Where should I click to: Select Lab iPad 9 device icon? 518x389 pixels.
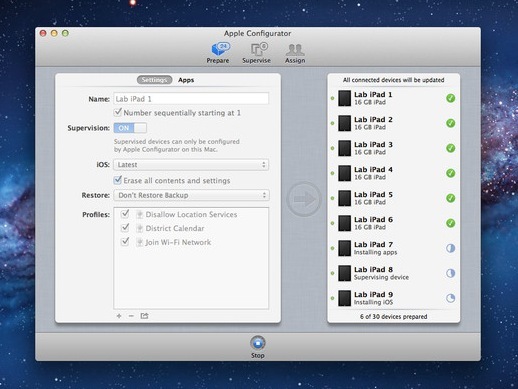pyautogui.click(x=345, y=298)
